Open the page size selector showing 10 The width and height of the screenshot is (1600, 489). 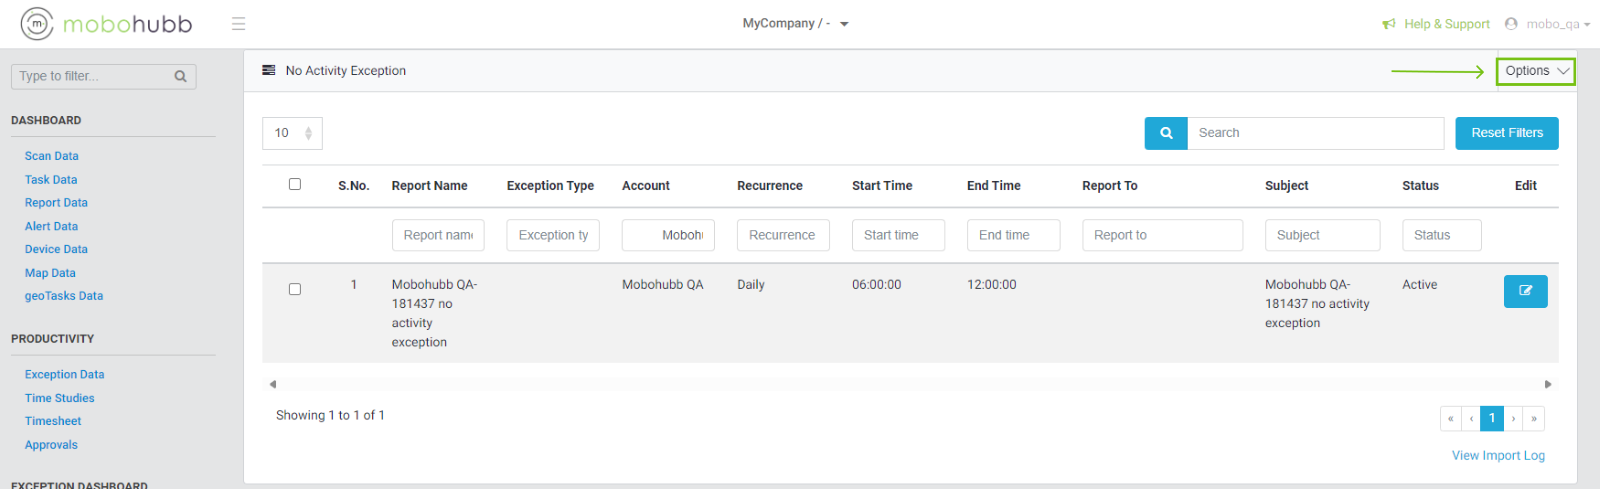click(292, 133)
